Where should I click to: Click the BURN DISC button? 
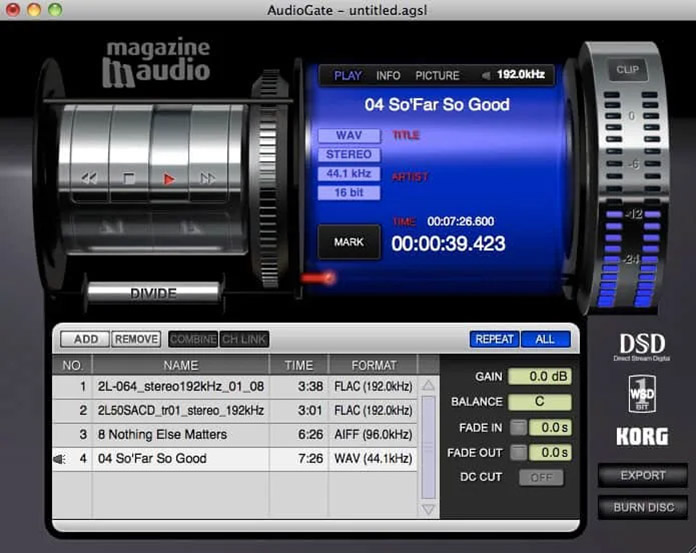coord(642,508)
